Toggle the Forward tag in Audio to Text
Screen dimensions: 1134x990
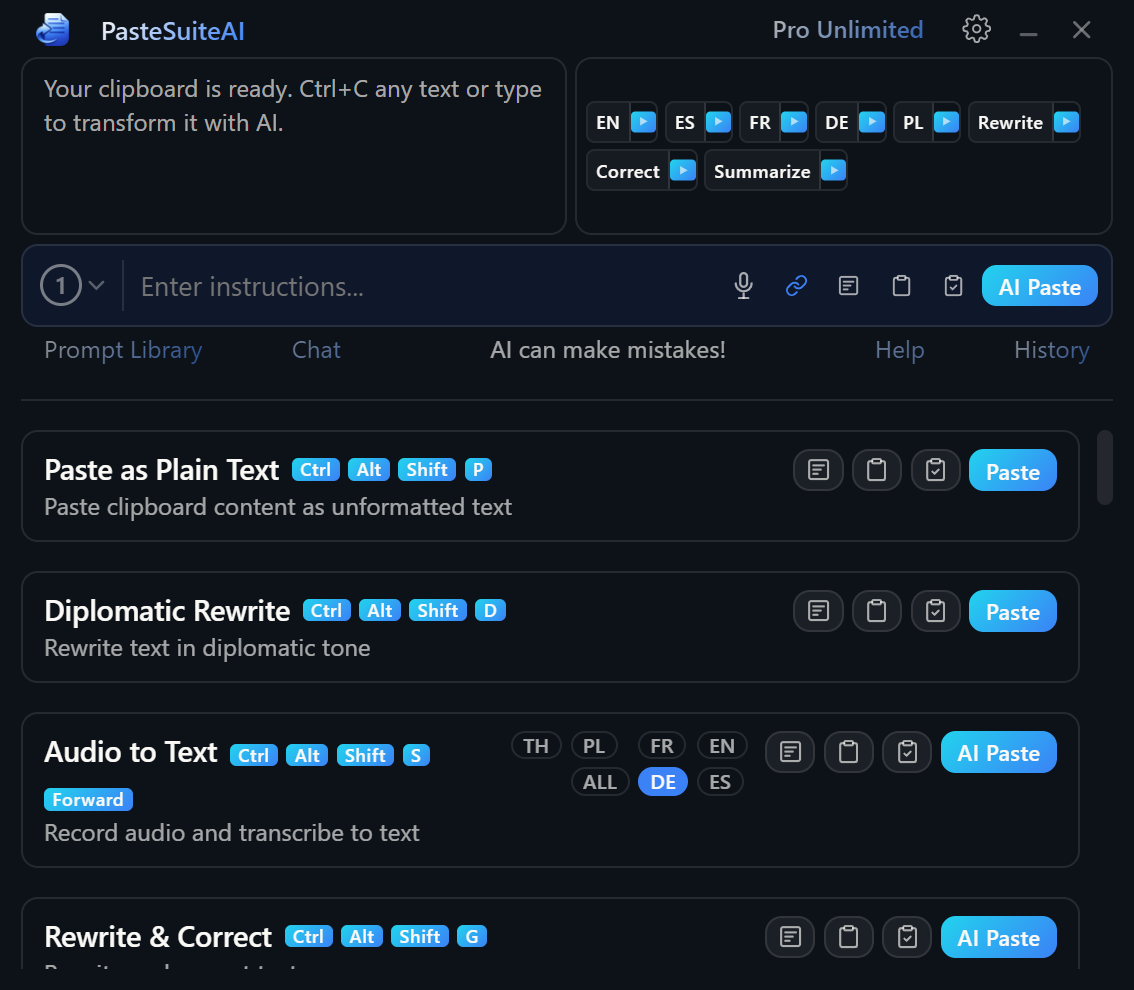tap(88, 799)
